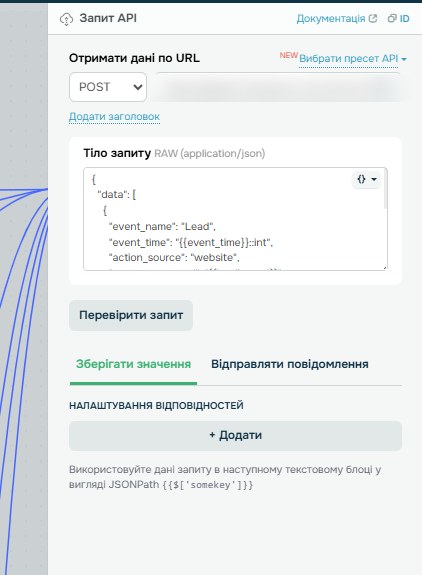
Task: Click the Запит API panel title
Action: [108, 18]
